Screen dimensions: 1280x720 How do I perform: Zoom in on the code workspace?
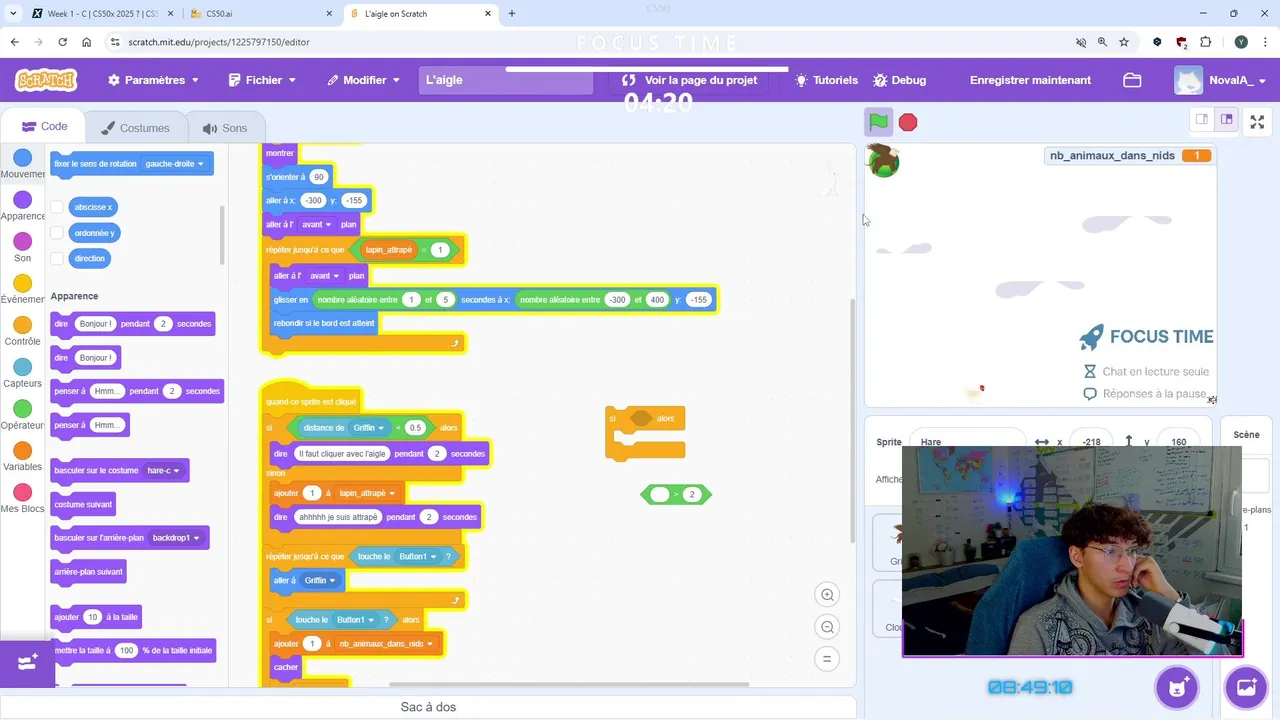[827, 595]
